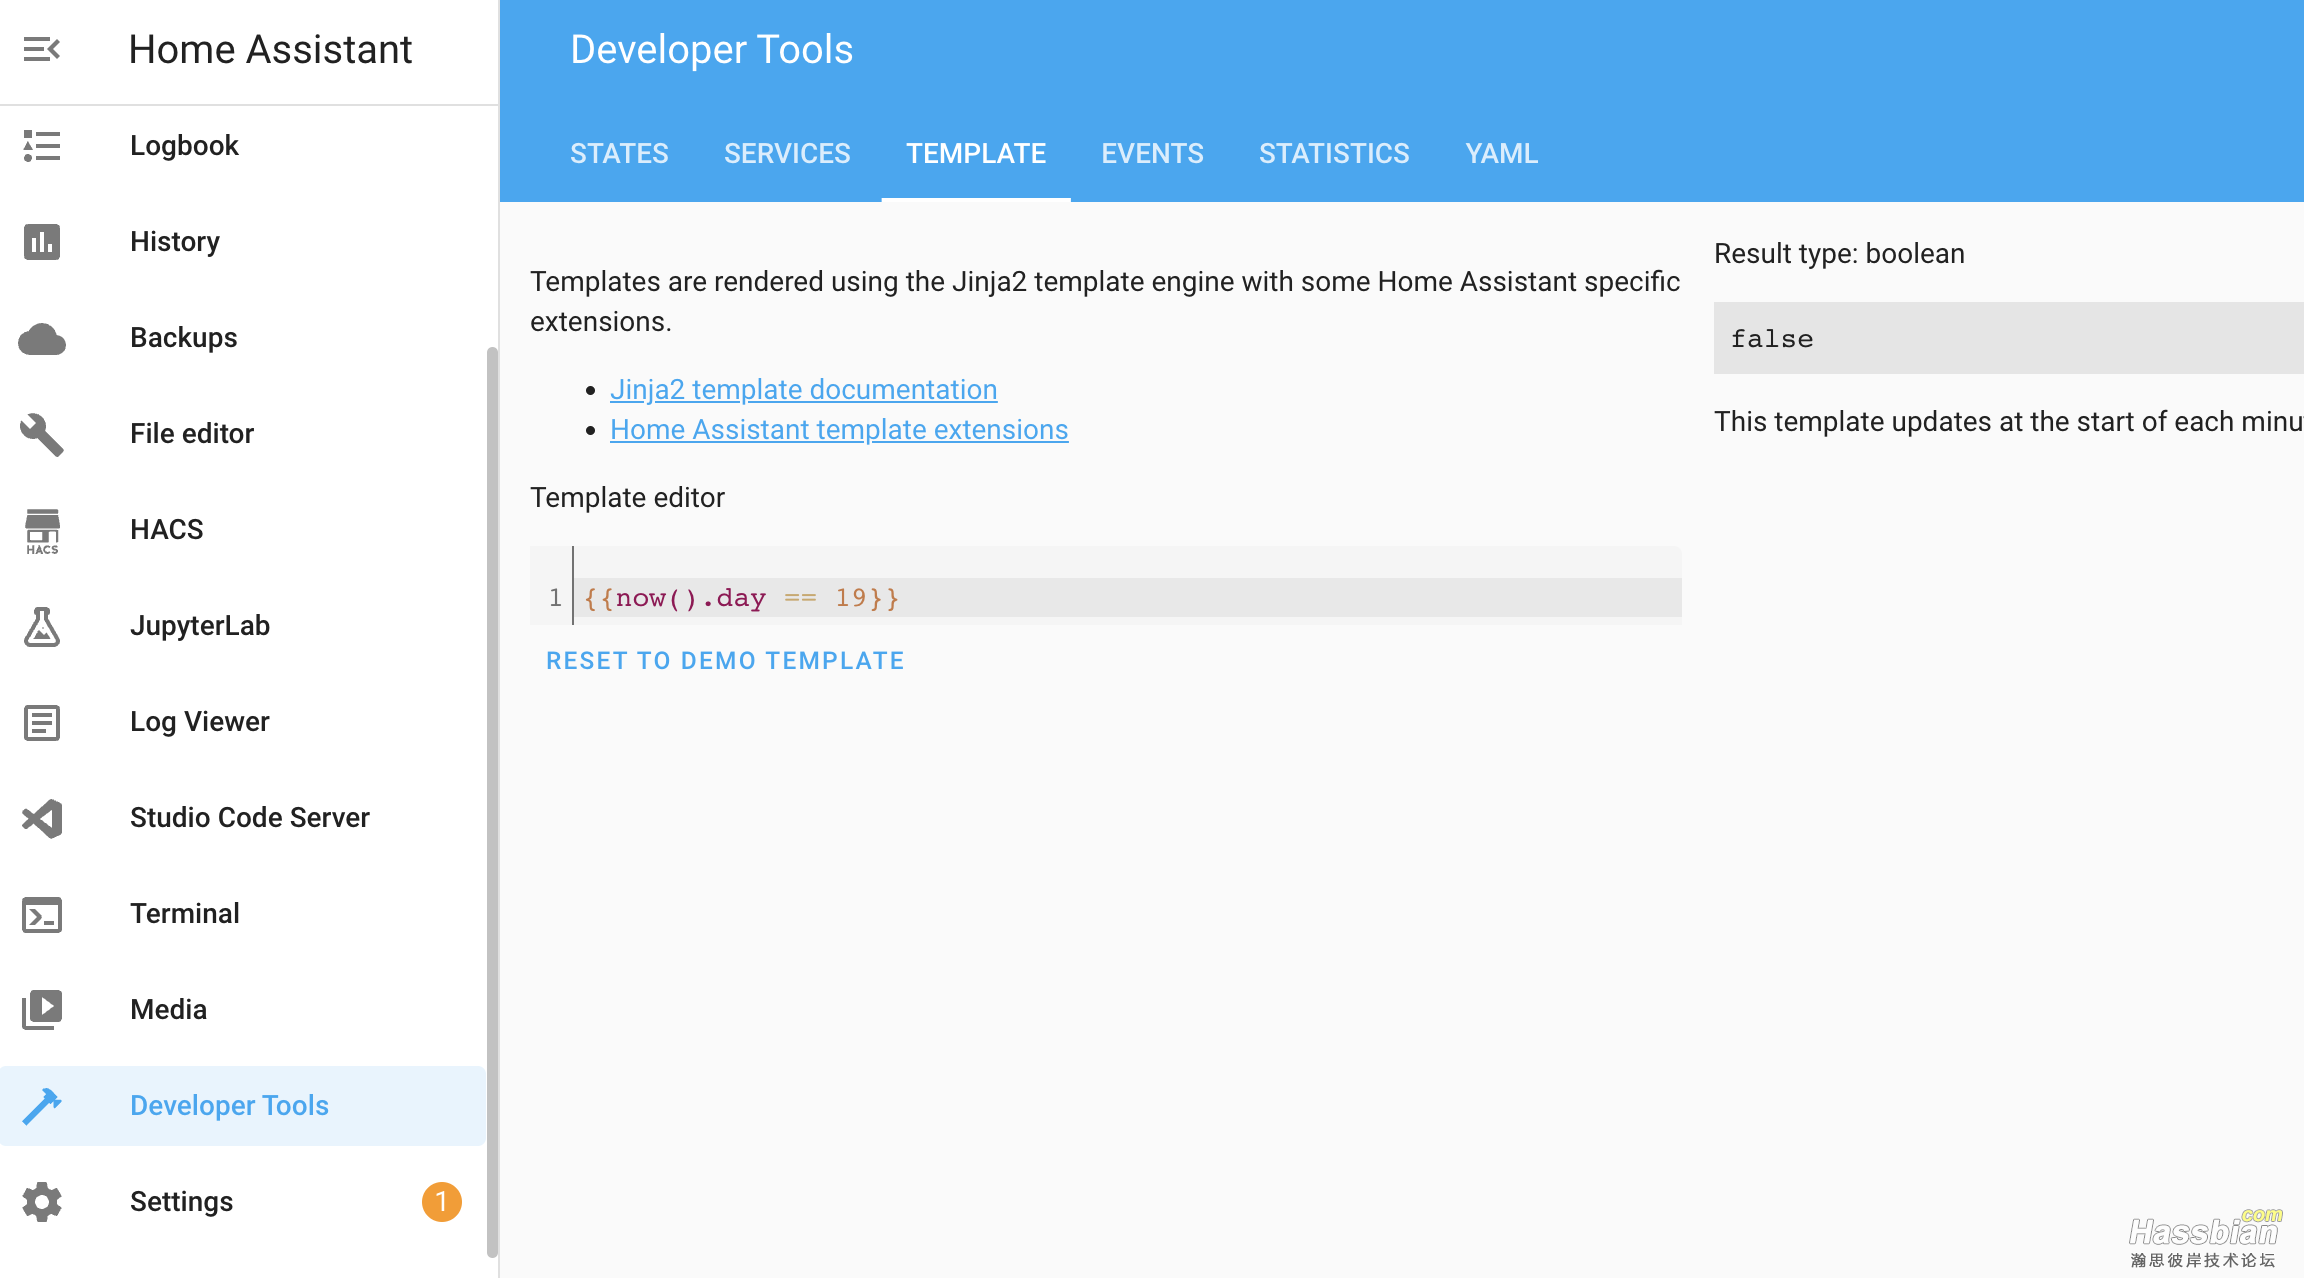Screen dimensions: 2304x1278
Task: Collapse the sidebar with the menu icon
Action: 42,49
